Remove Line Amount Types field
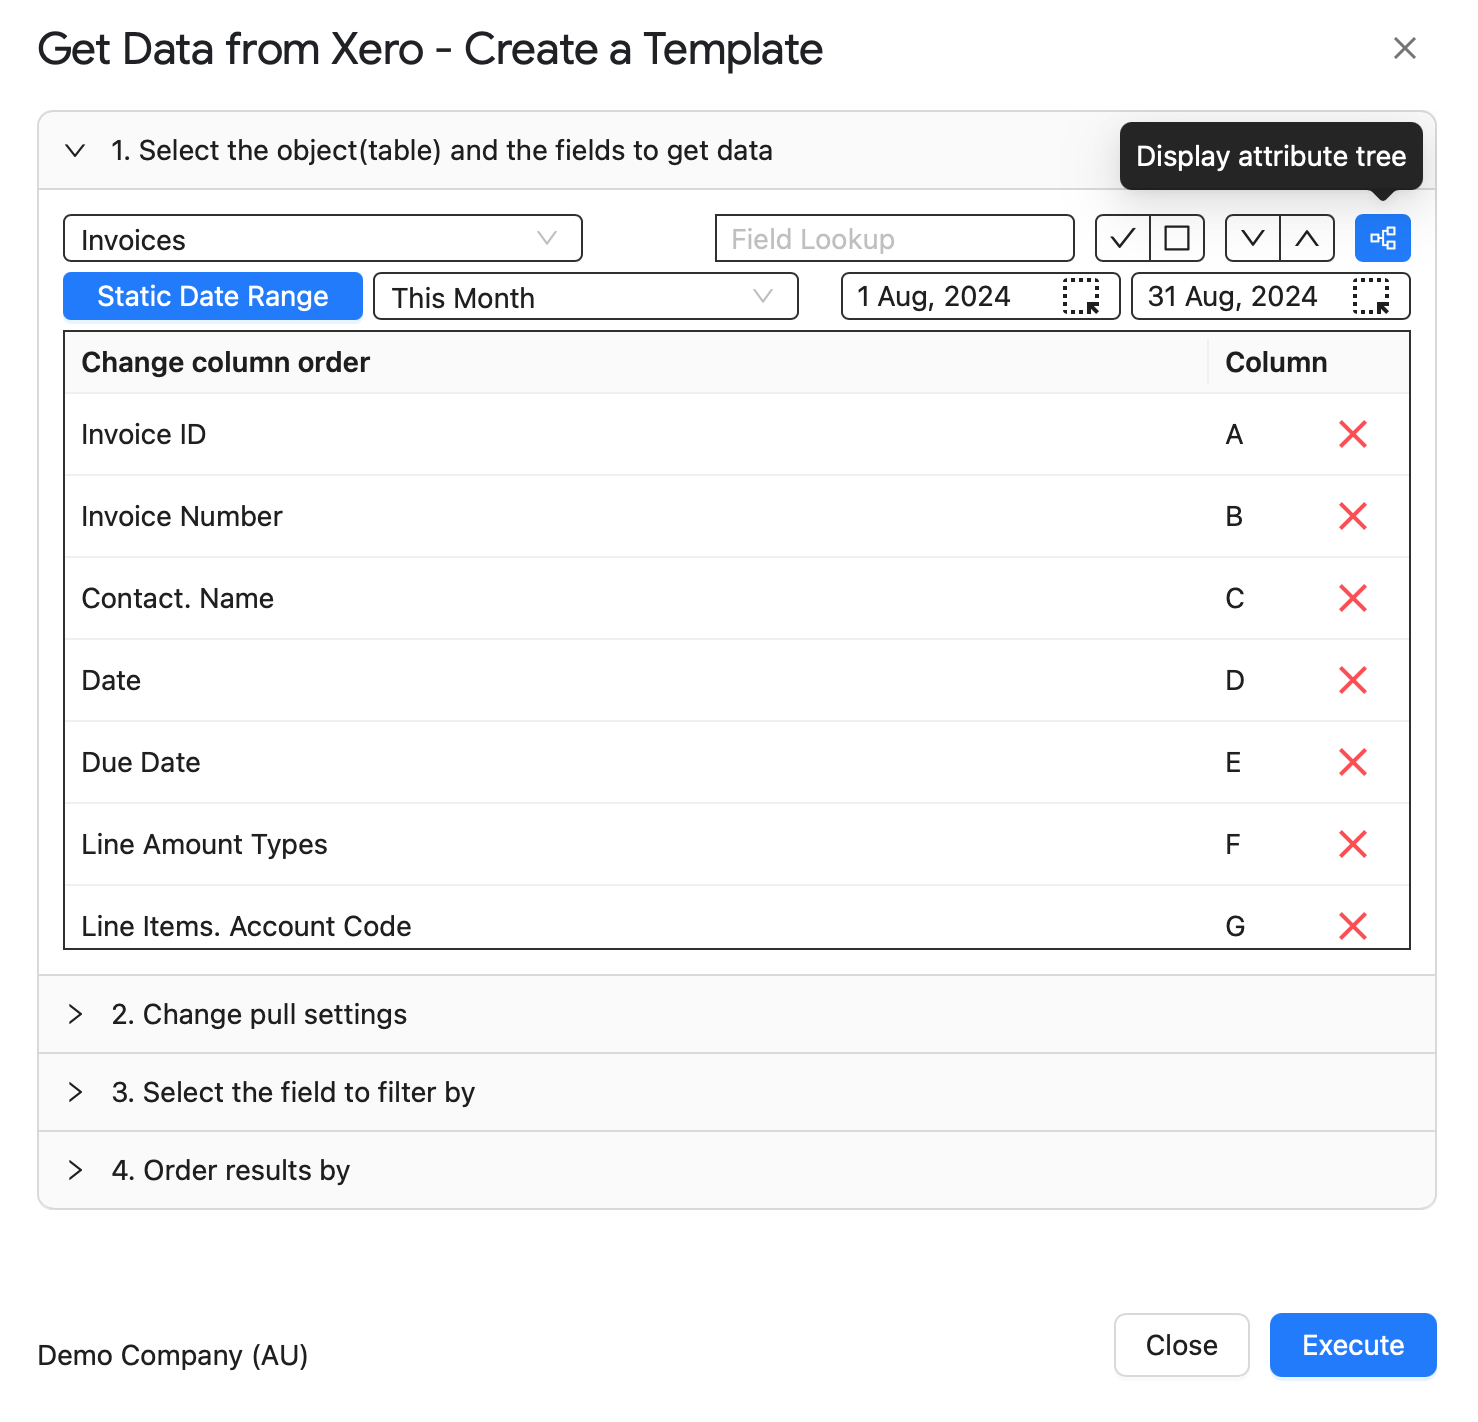This screenshot has width=1478, height=1422. pyautogui.click(x=1353, y=844)
